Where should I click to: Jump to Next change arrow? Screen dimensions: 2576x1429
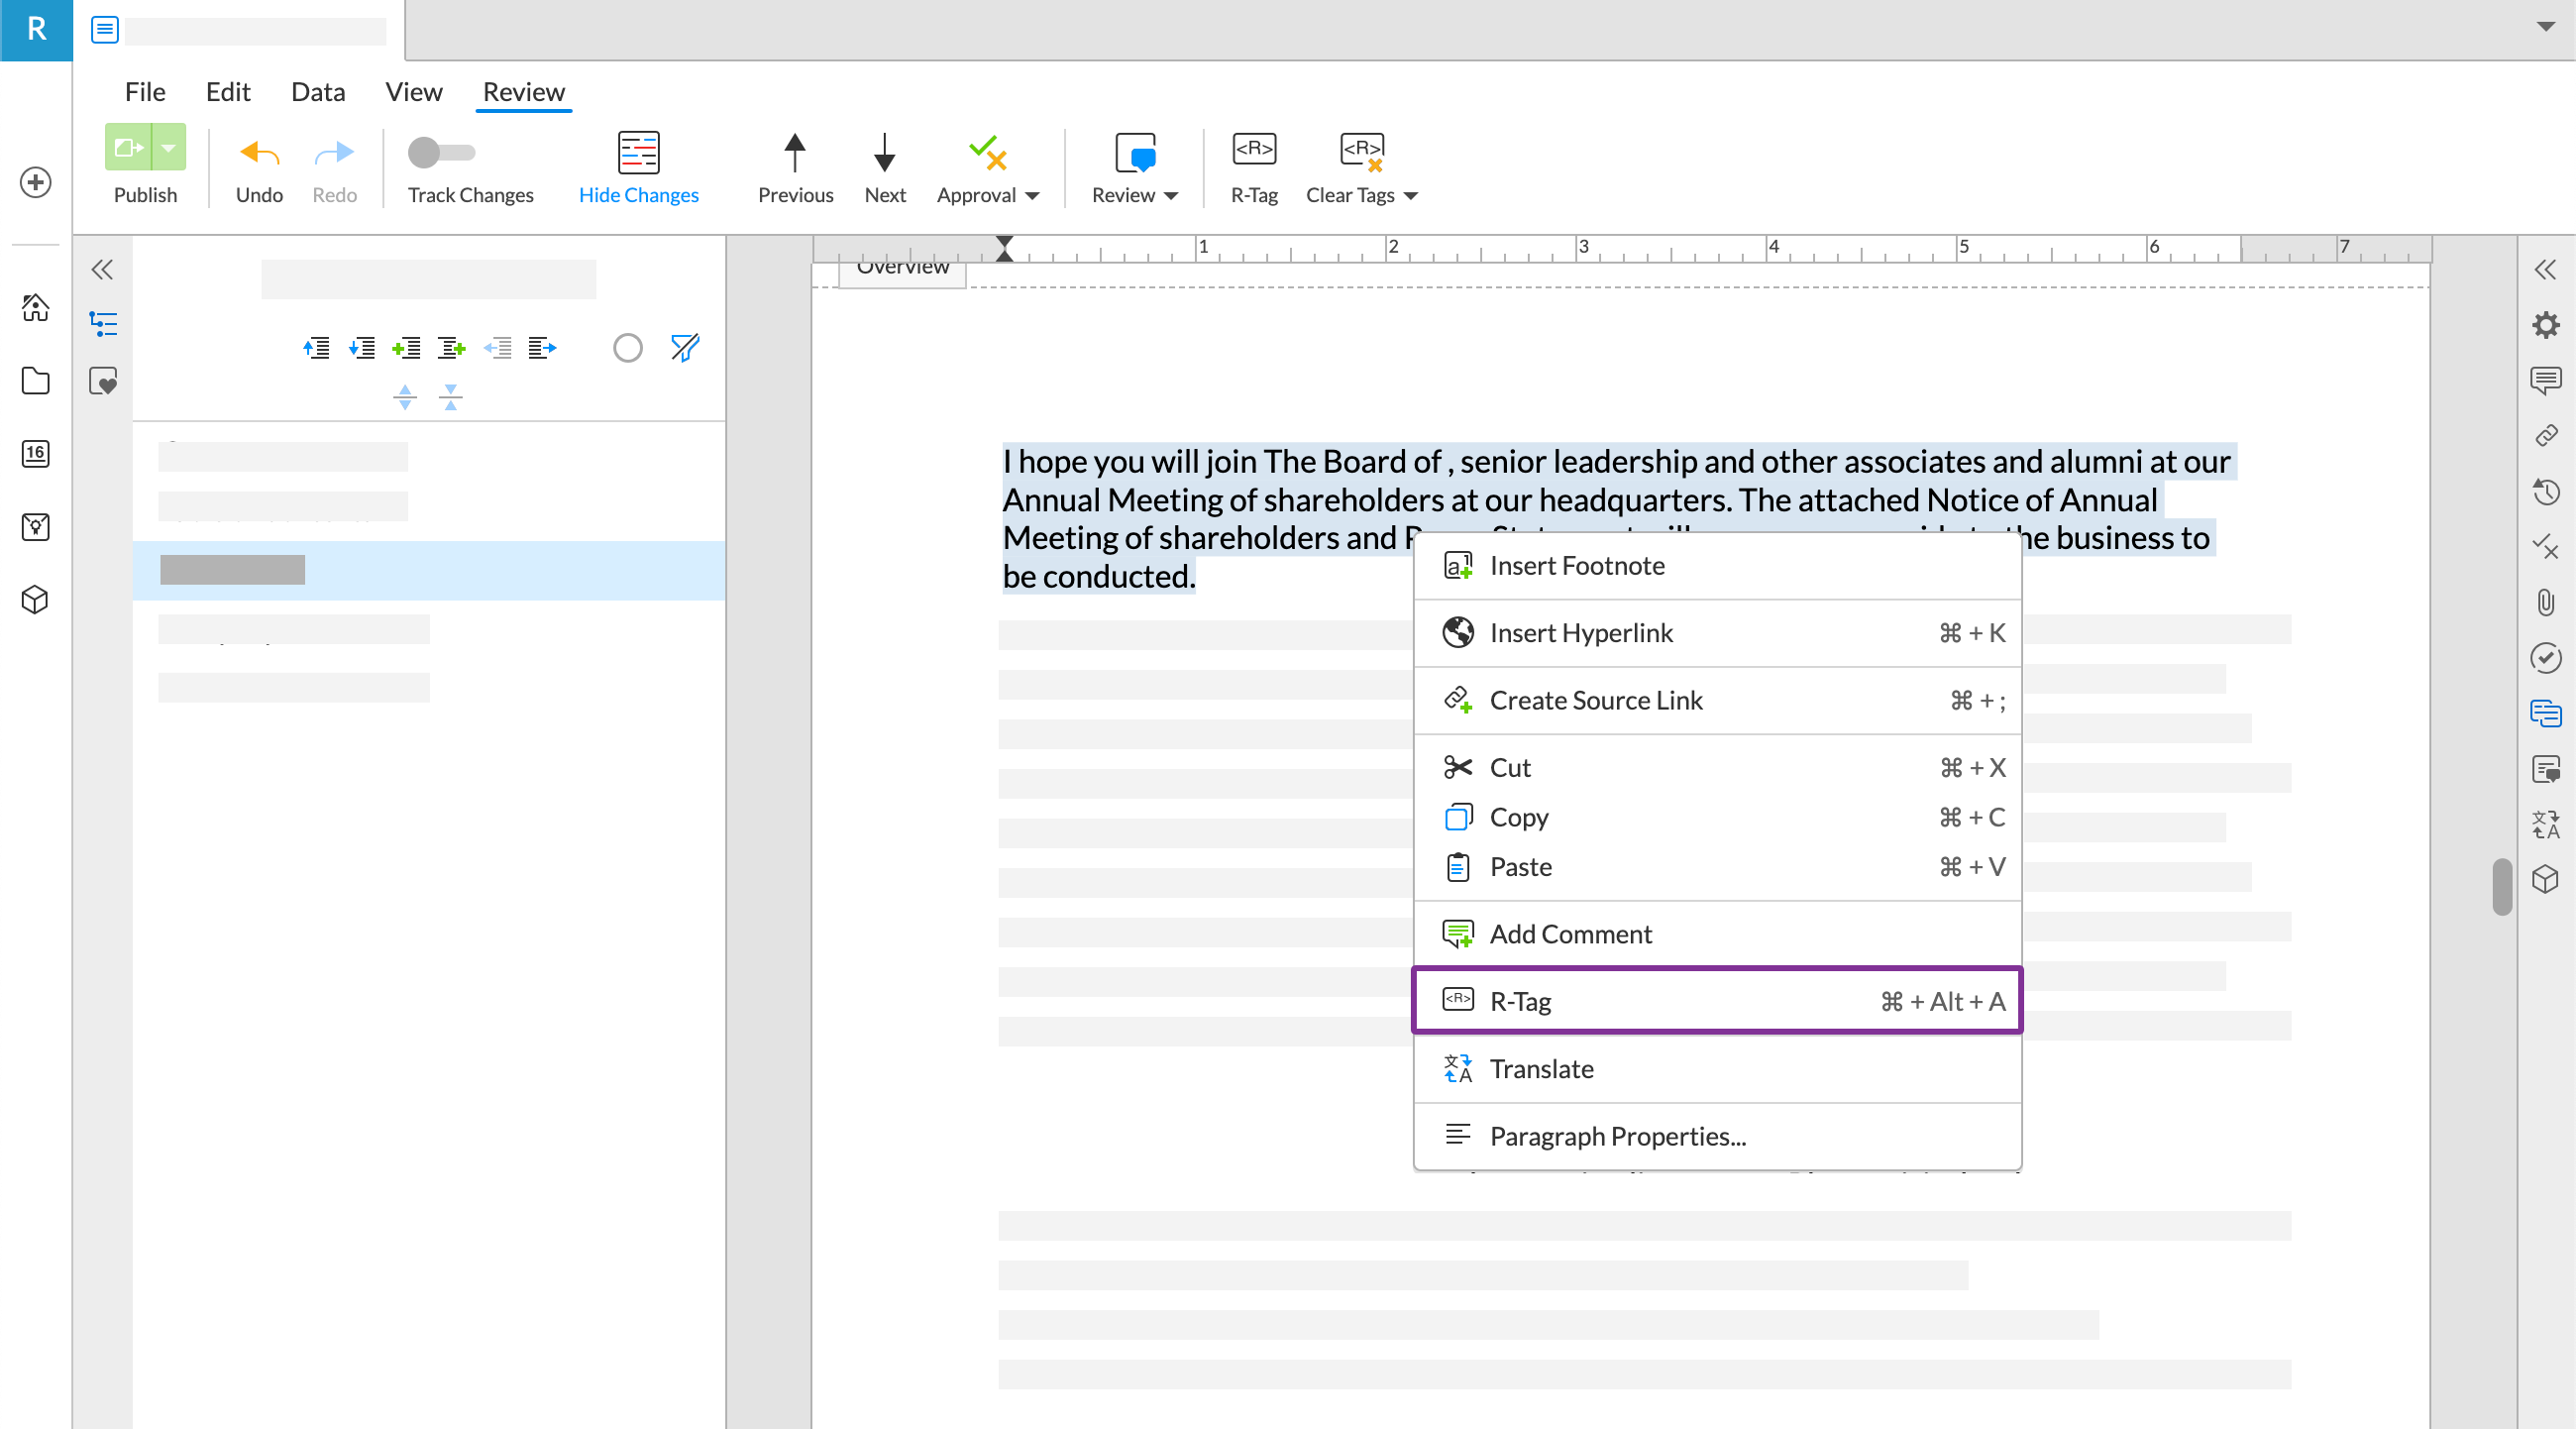pos(884,153)
